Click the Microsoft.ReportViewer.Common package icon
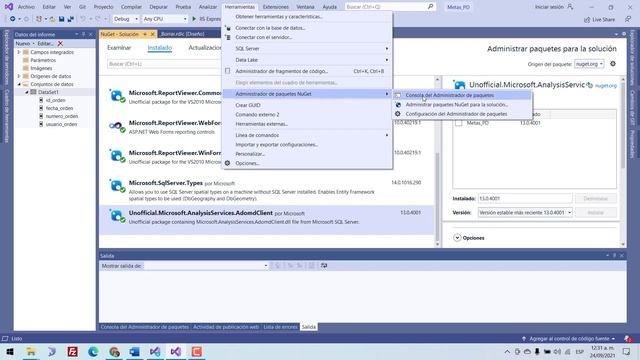 [117, 96]
